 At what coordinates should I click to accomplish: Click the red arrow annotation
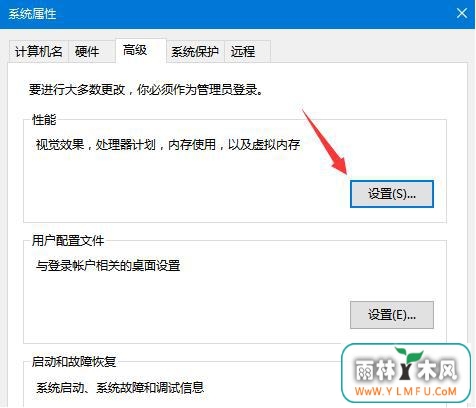tap(325, 141)
